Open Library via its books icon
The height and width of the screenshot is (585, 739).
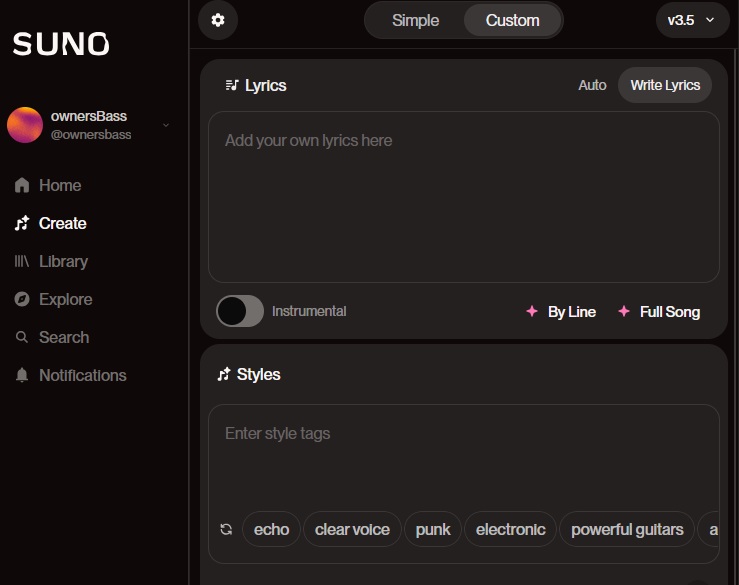pos(22,261)
